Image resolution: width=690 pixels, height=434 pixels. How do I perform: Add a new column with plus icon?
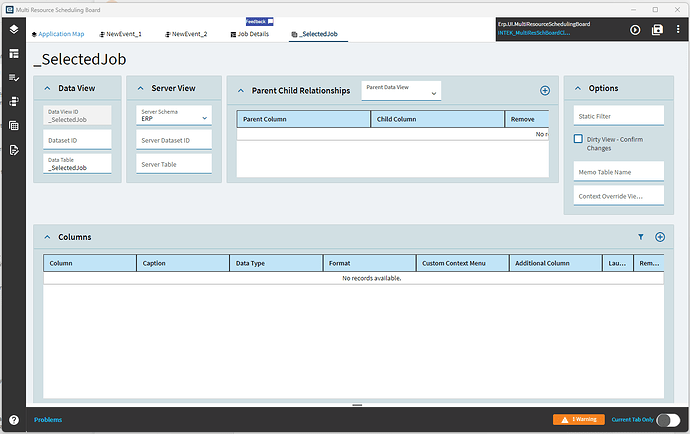(660, 237)
